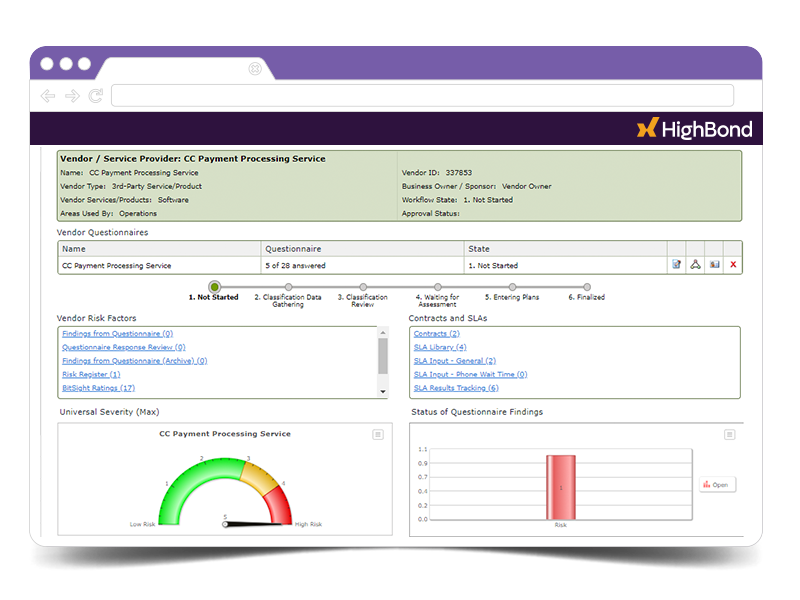The image size is (800, 600).
Task: Delete questionnaire with the red X icon
Action: pos(733,264)
